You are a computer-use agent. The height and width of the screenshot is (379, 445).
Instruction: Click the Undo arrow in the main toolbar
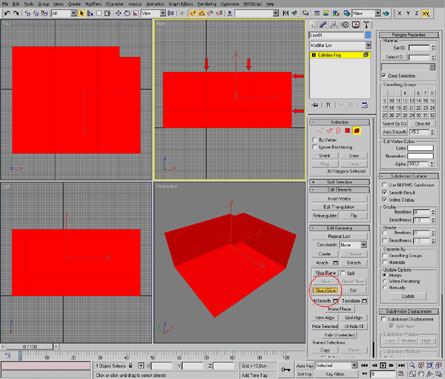[7, 13]
